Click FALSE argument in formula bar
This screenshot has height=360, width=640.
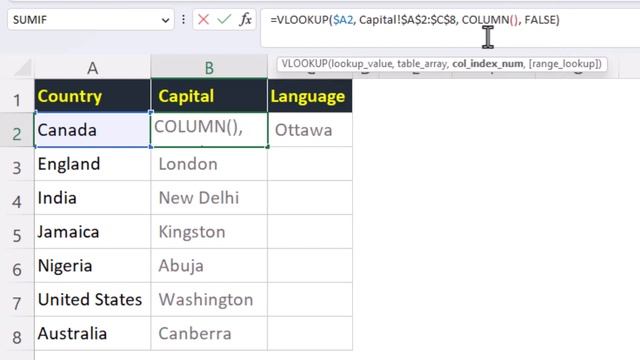(x=539, y=20)
